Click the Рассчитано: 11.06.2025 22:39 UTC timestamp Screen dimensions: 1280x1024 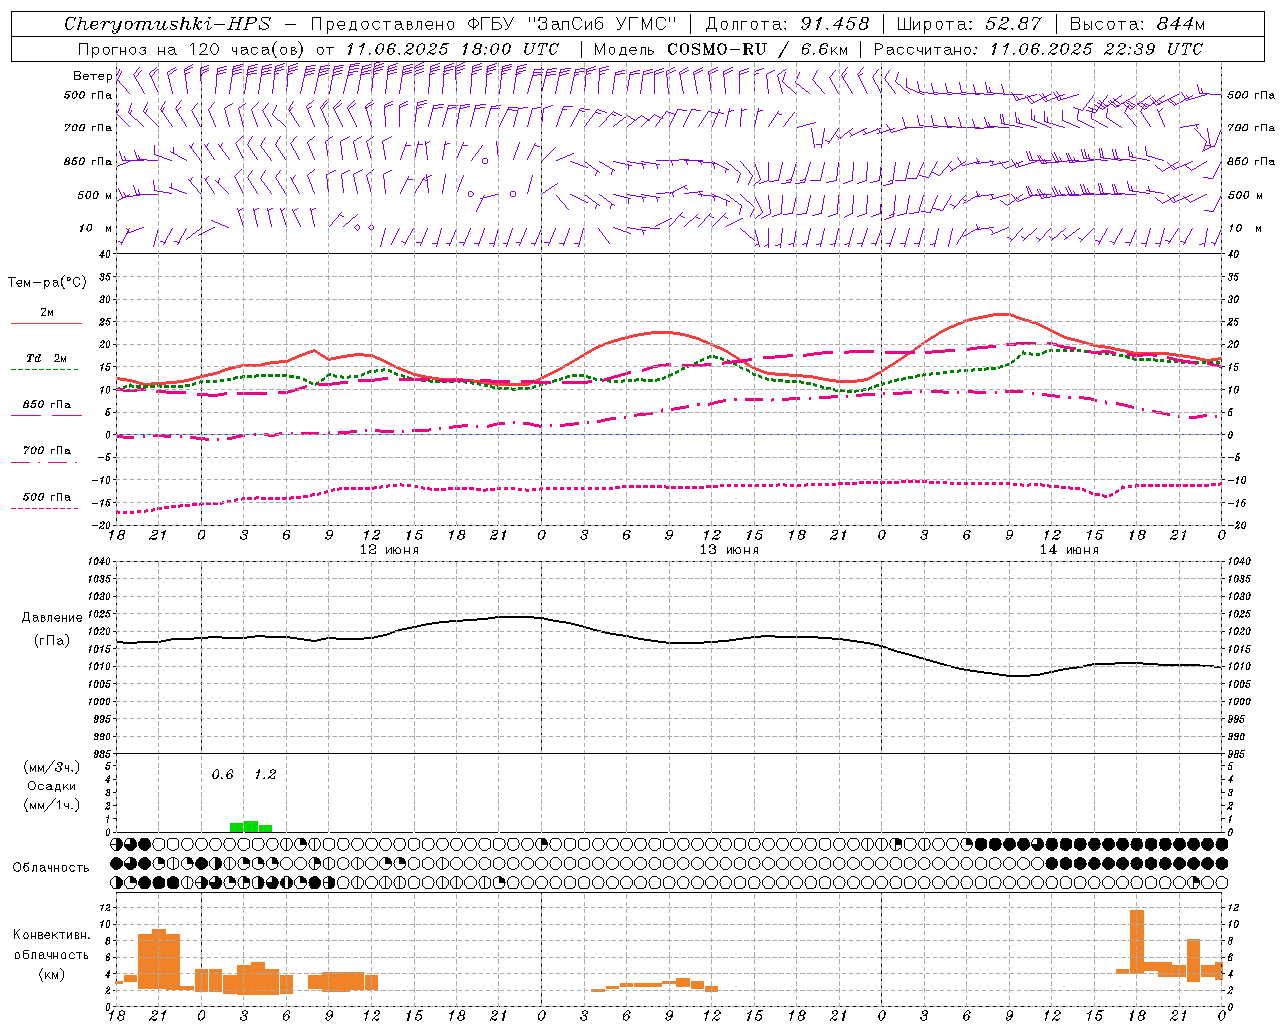1038,49
